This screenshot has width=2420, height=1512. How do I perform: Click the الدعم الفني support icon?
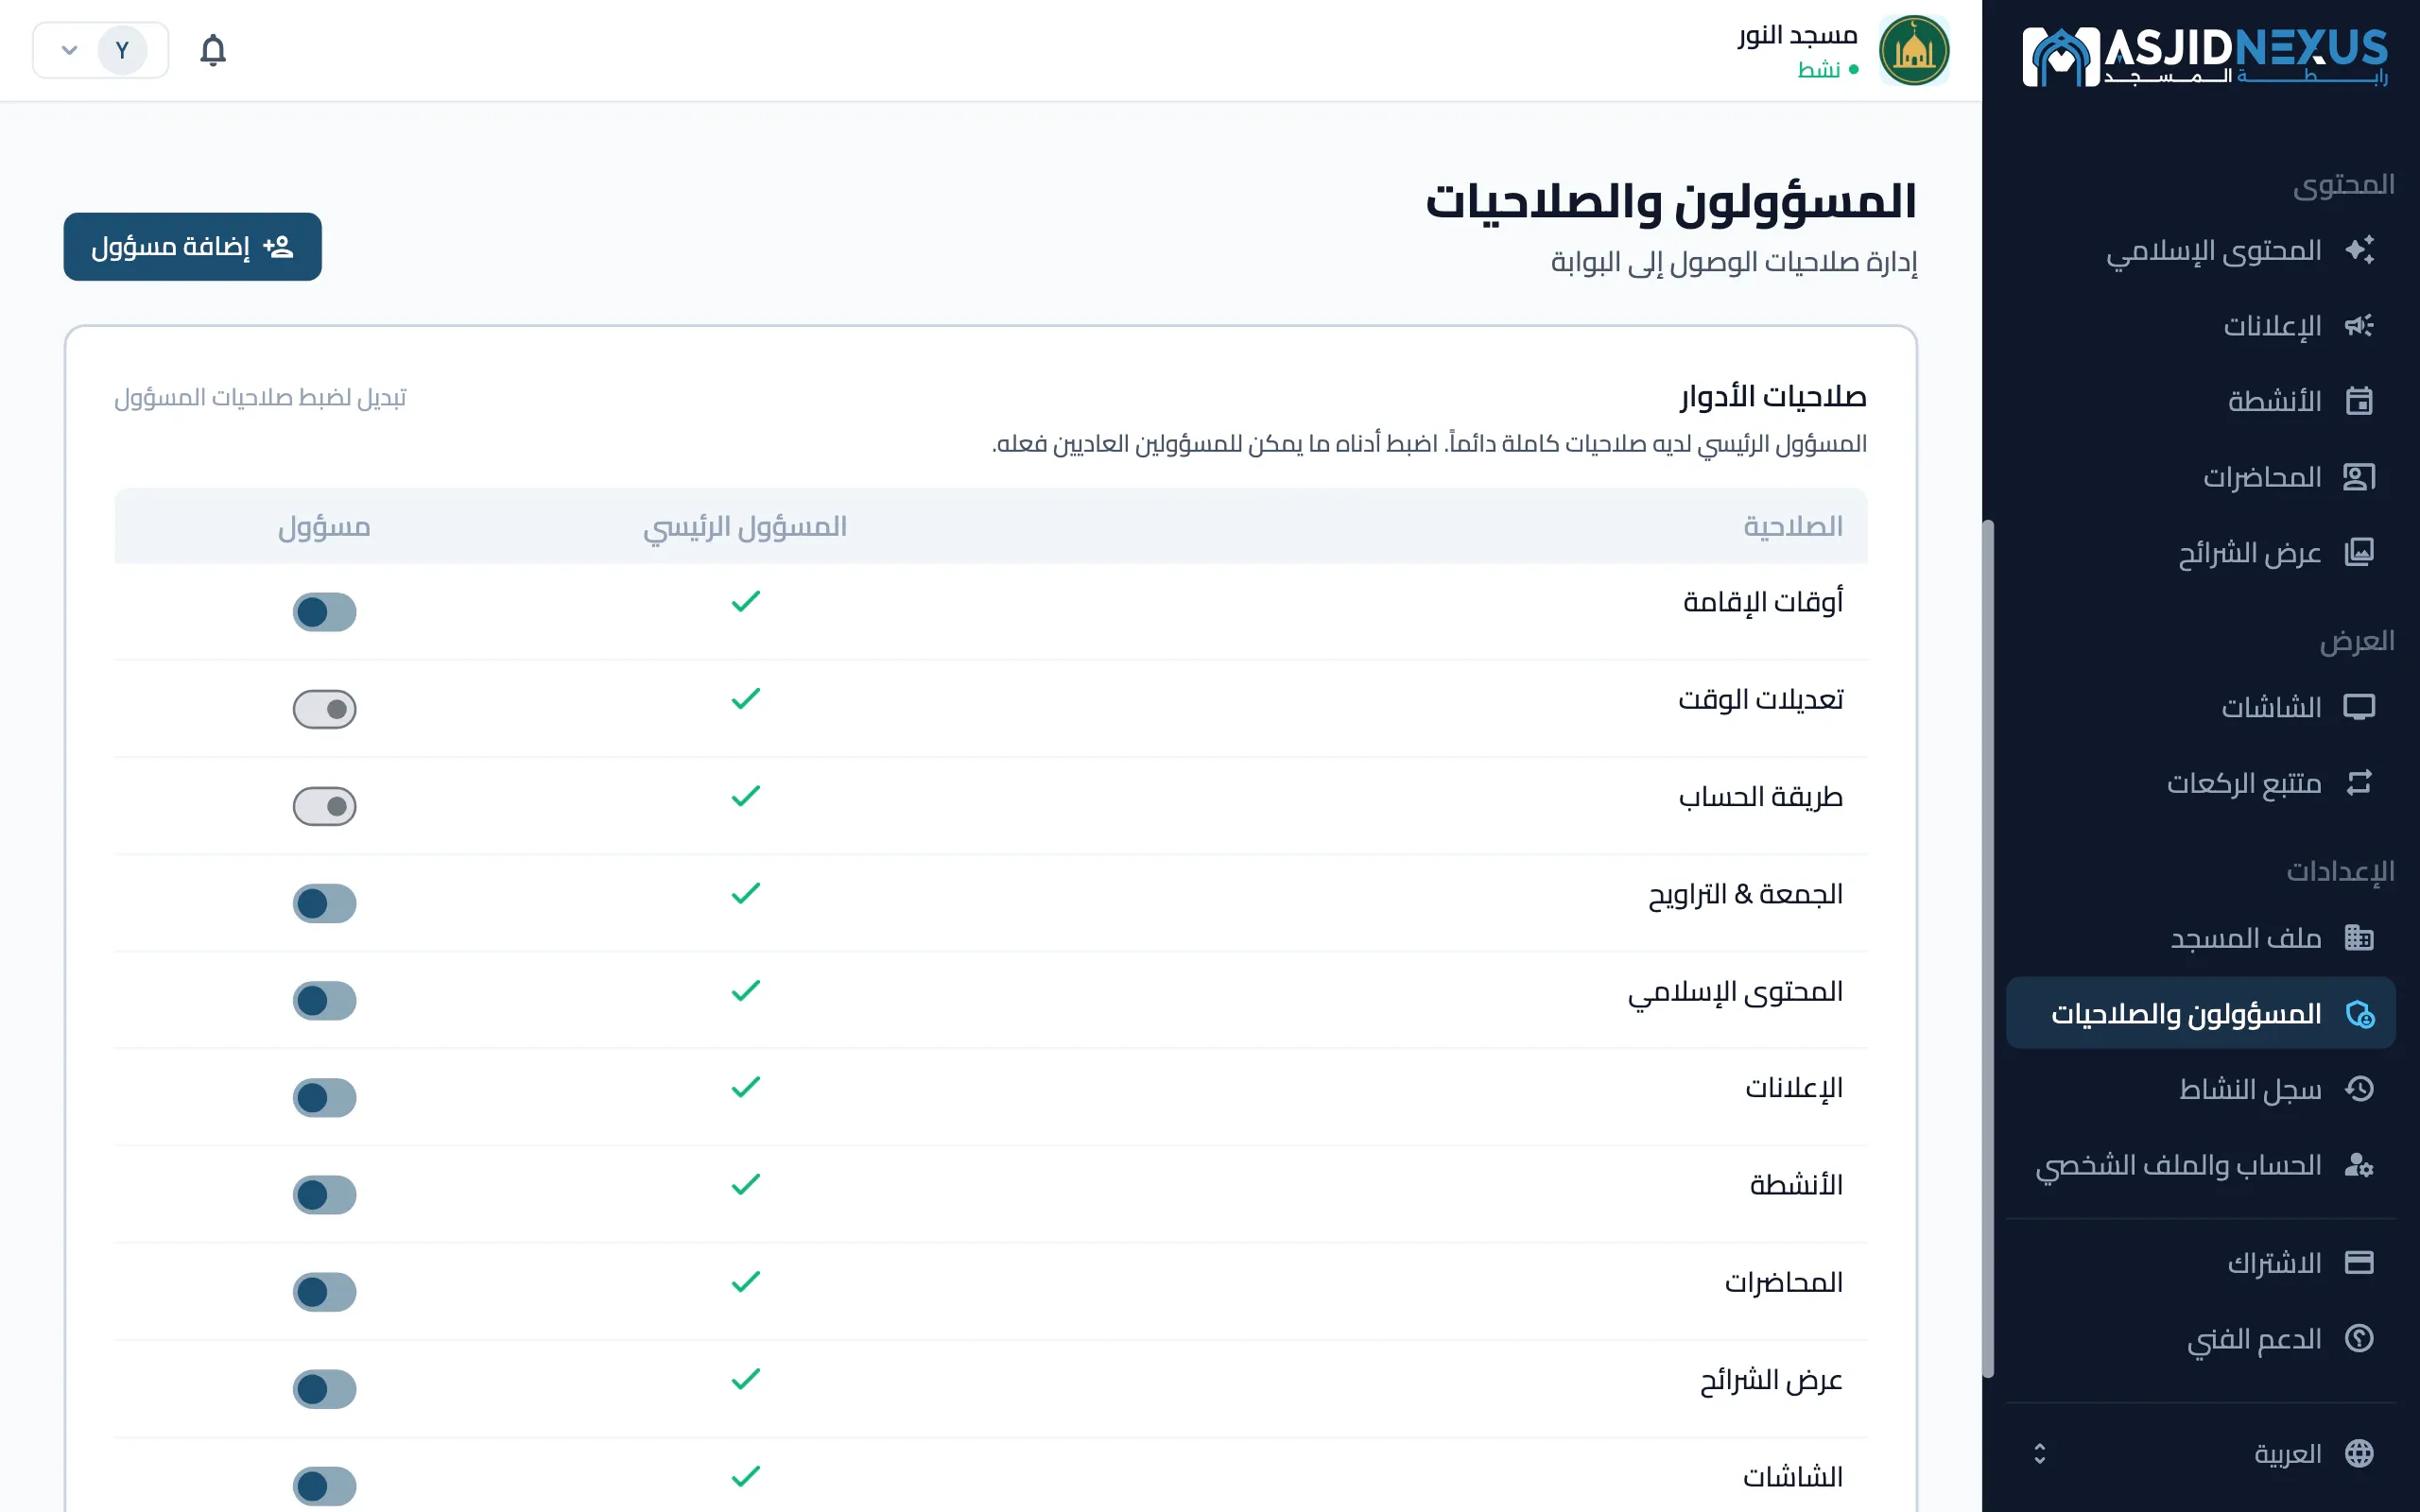[2359, 1338]
